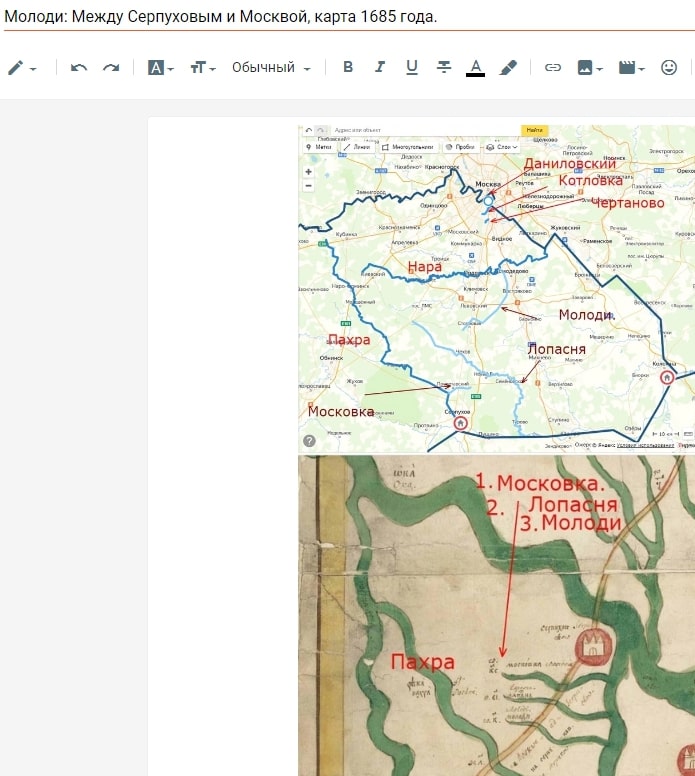Expand the font size dropdown arrow

[x=213, y=69]
